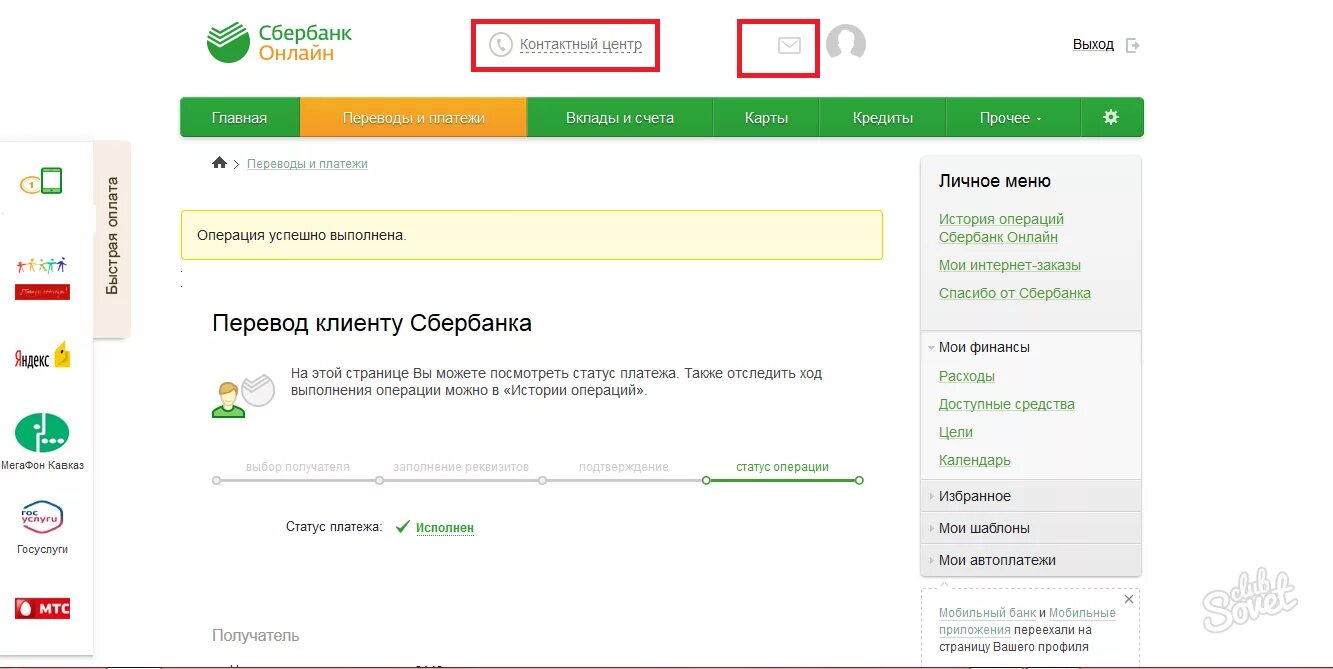Viewport: 1333px width, 669px height.
Task: Click the Личное меню heading
Action: 994,181
